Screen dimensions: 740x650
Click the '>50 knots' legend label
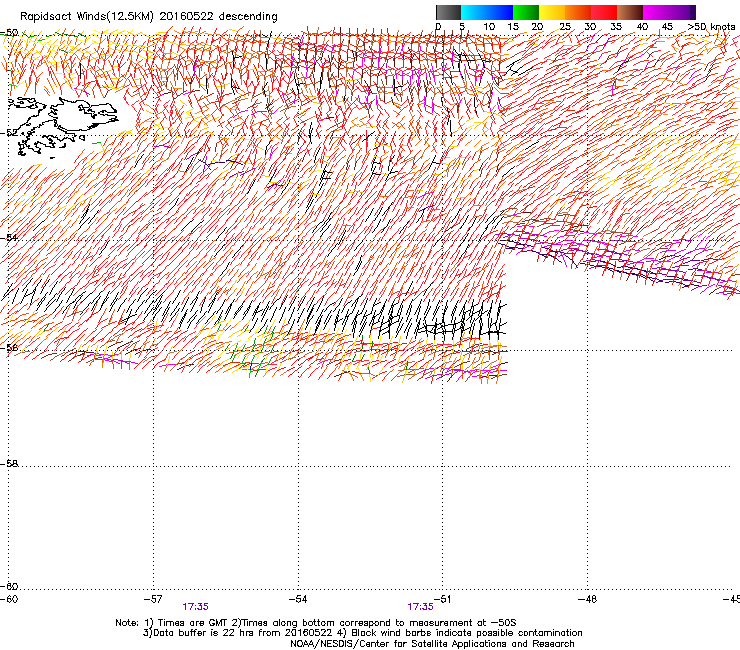click(x=711, y=26)
